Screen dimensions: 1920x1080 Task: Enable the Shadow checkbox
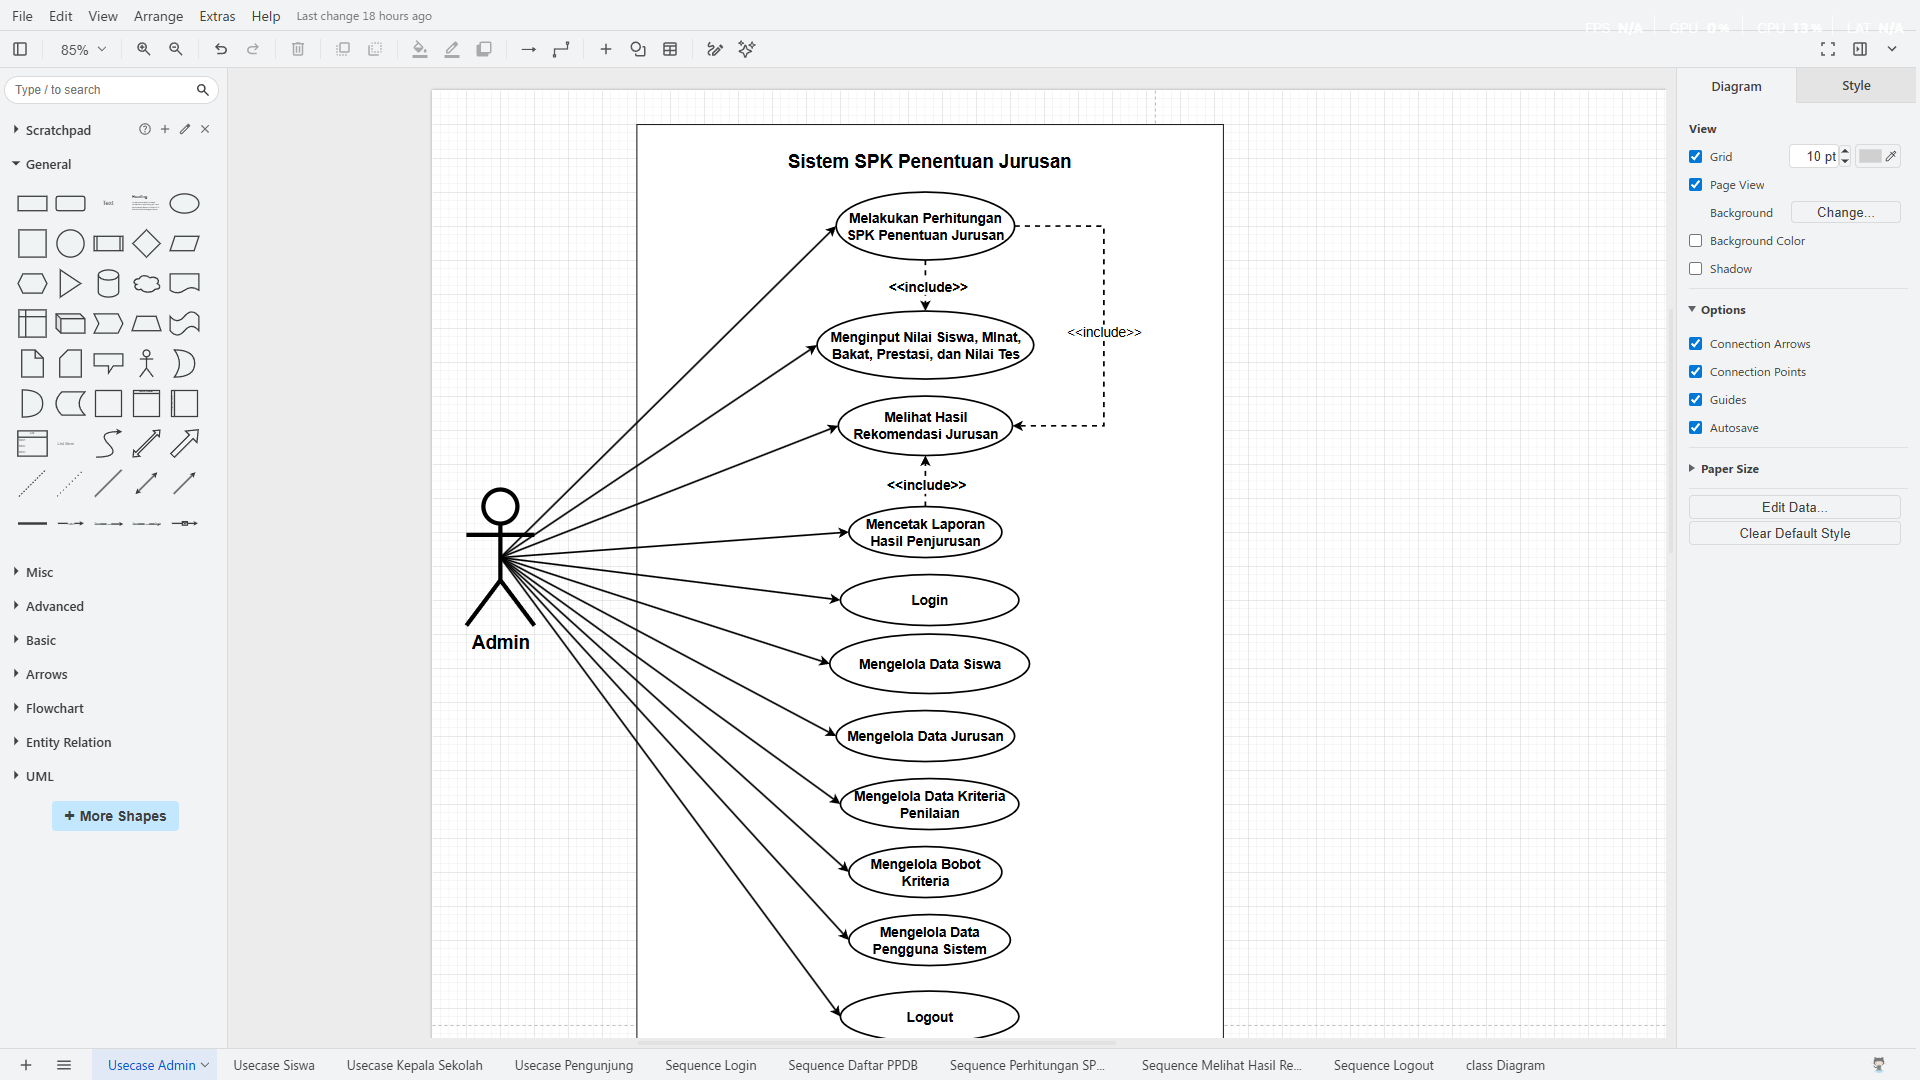(1696, 268)
